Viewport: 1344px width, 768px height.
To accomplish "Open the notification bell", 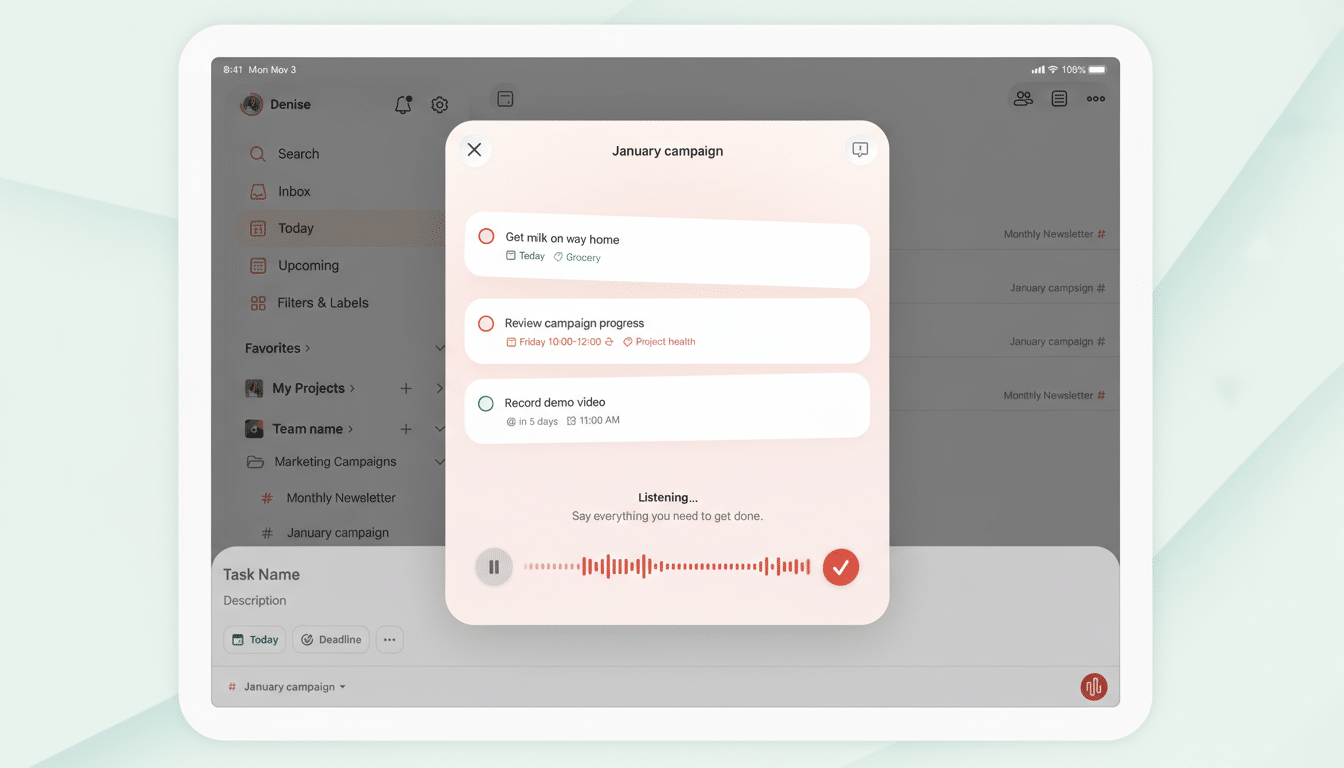I will click(x=403, y=104).
